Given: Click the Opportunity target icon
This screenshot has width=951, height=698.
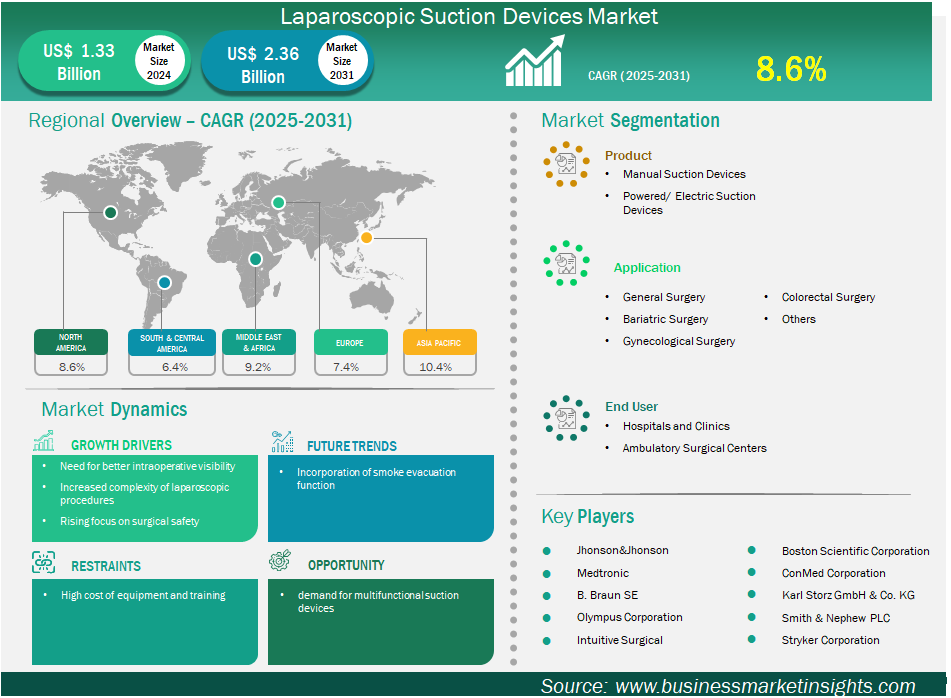Looking at the screenshot, I should pos(281,562).
